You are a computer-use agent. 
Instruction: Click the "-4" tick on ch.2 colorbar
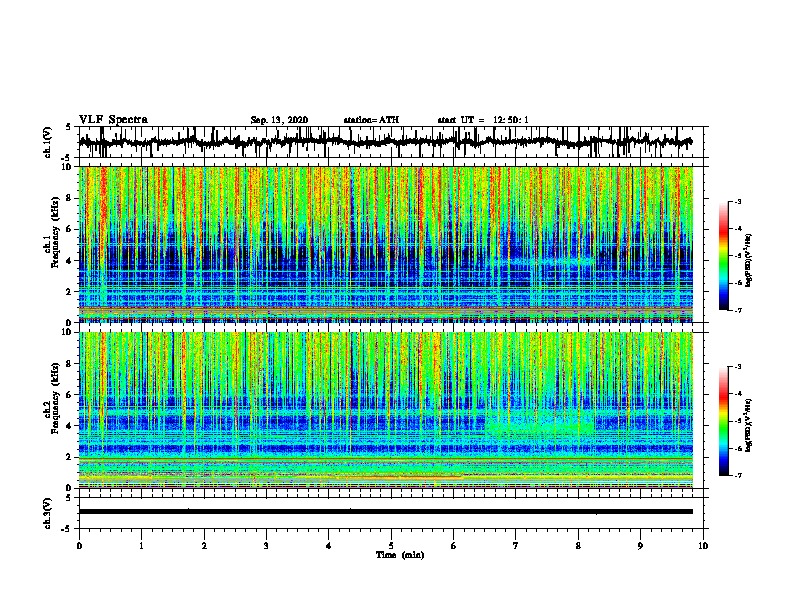737,393
